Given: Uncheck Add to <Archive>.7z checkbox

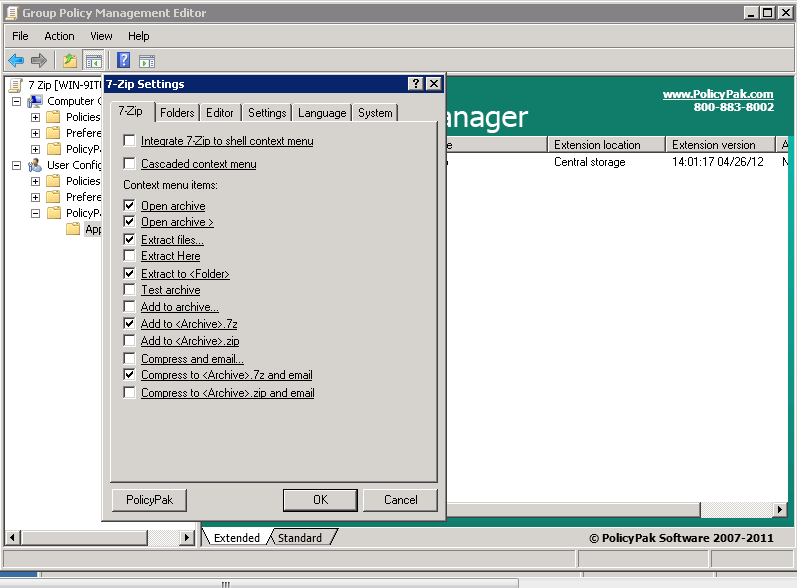Looking at the screenshot, I should coord(130,323).
